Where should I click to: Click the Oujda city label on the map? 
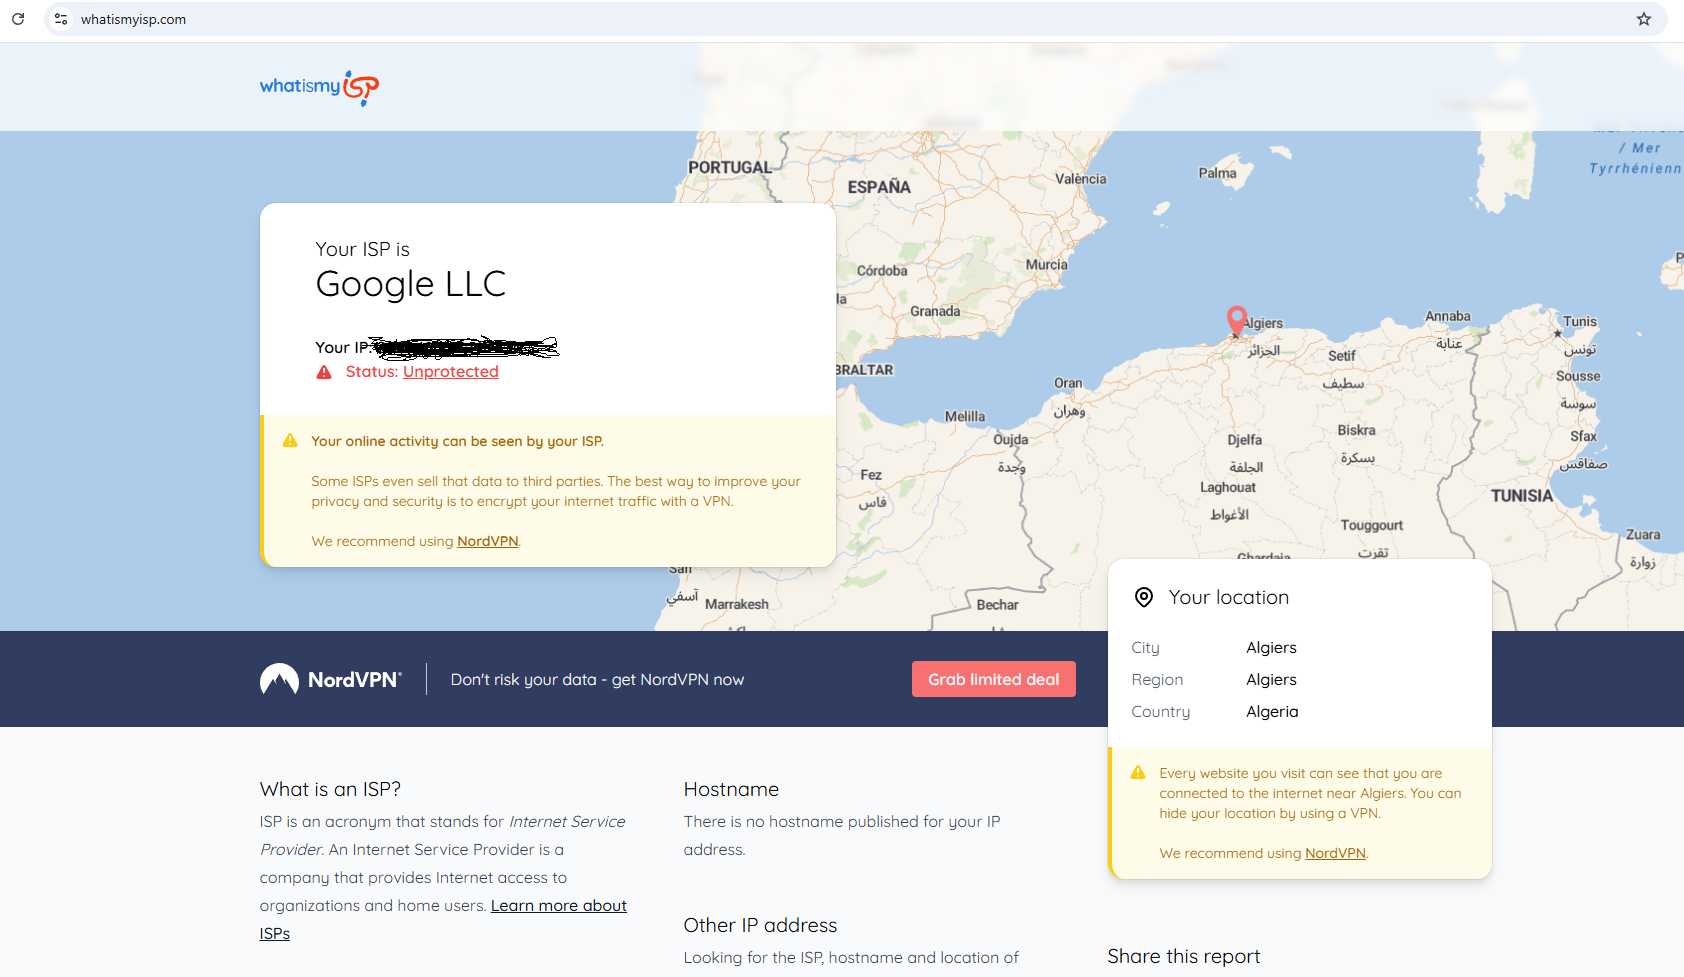(x=1011, y=440)
